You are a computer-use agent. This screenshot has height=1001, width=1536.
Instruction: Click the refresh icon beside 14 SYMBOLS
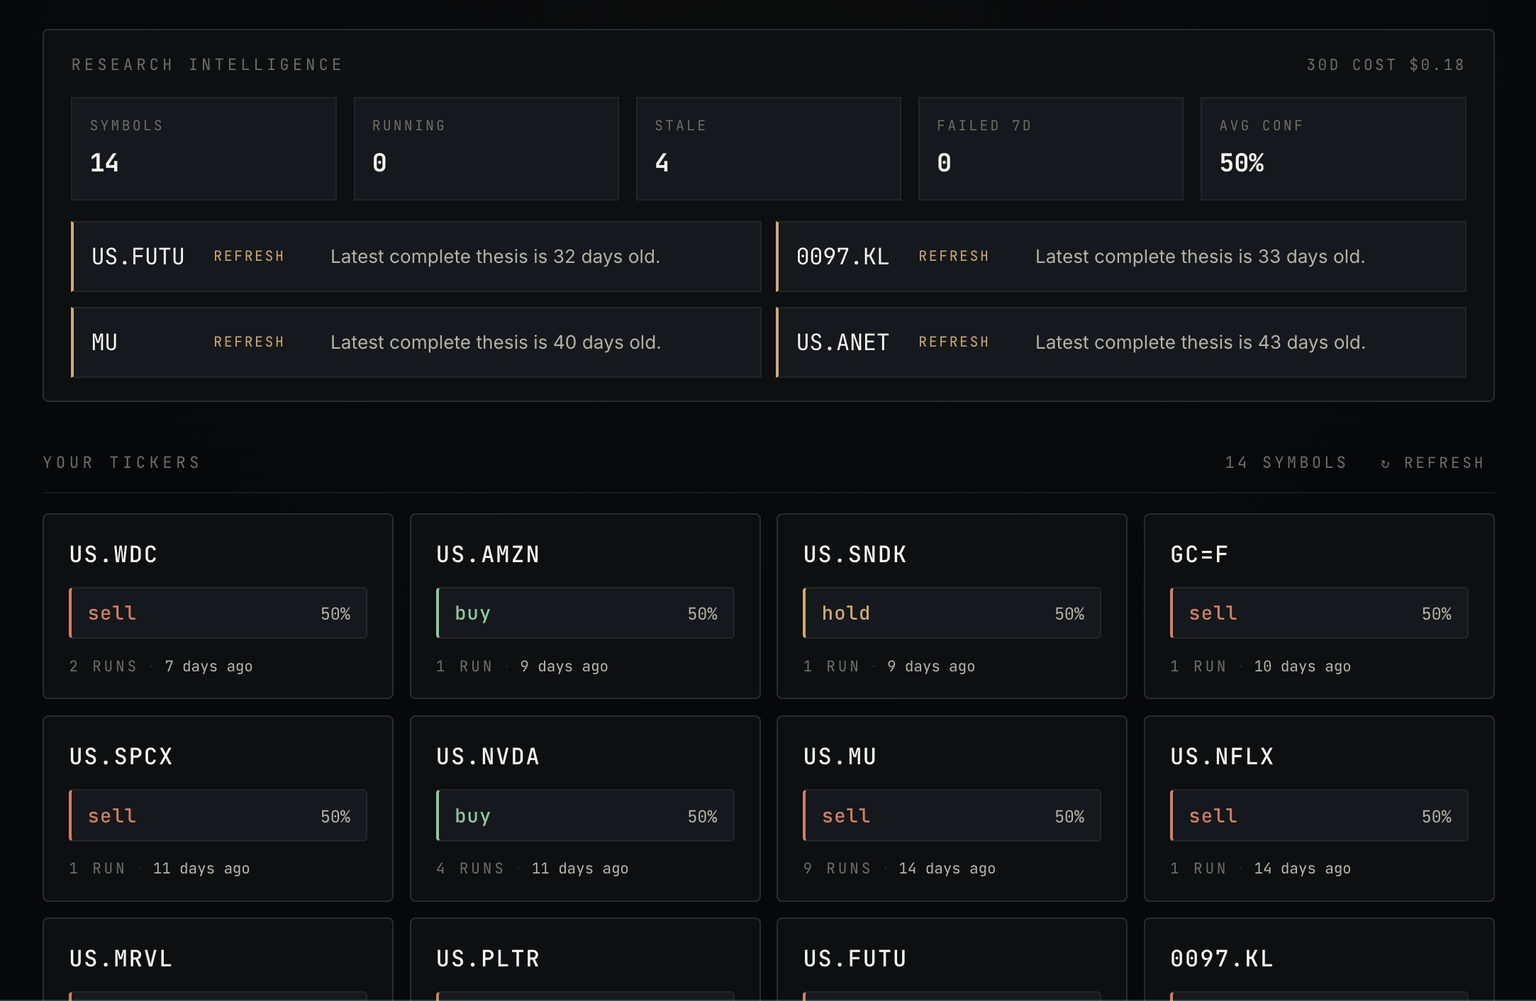click(1385, 463)
